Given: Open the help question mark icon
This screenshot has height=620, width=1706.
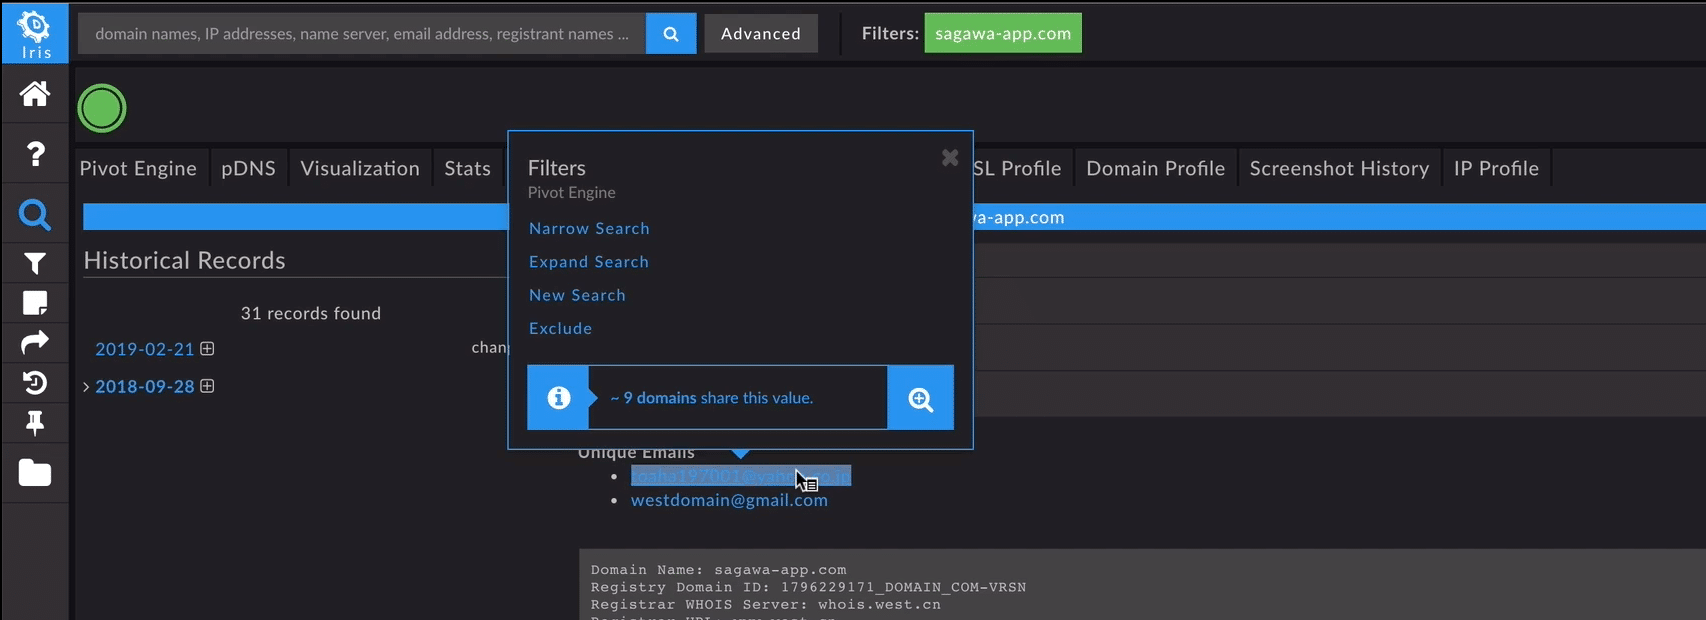Looking at the screenshot, I should (36, 154).
